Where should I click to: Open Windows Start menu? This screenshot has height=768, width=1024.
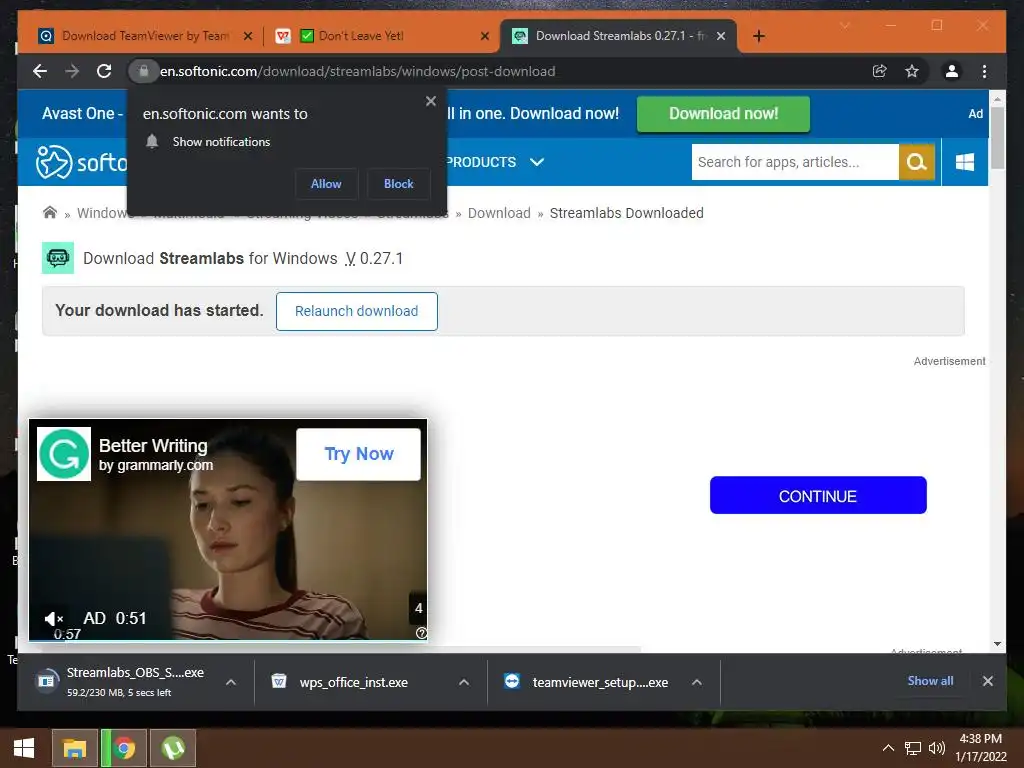tap(24, 748)
